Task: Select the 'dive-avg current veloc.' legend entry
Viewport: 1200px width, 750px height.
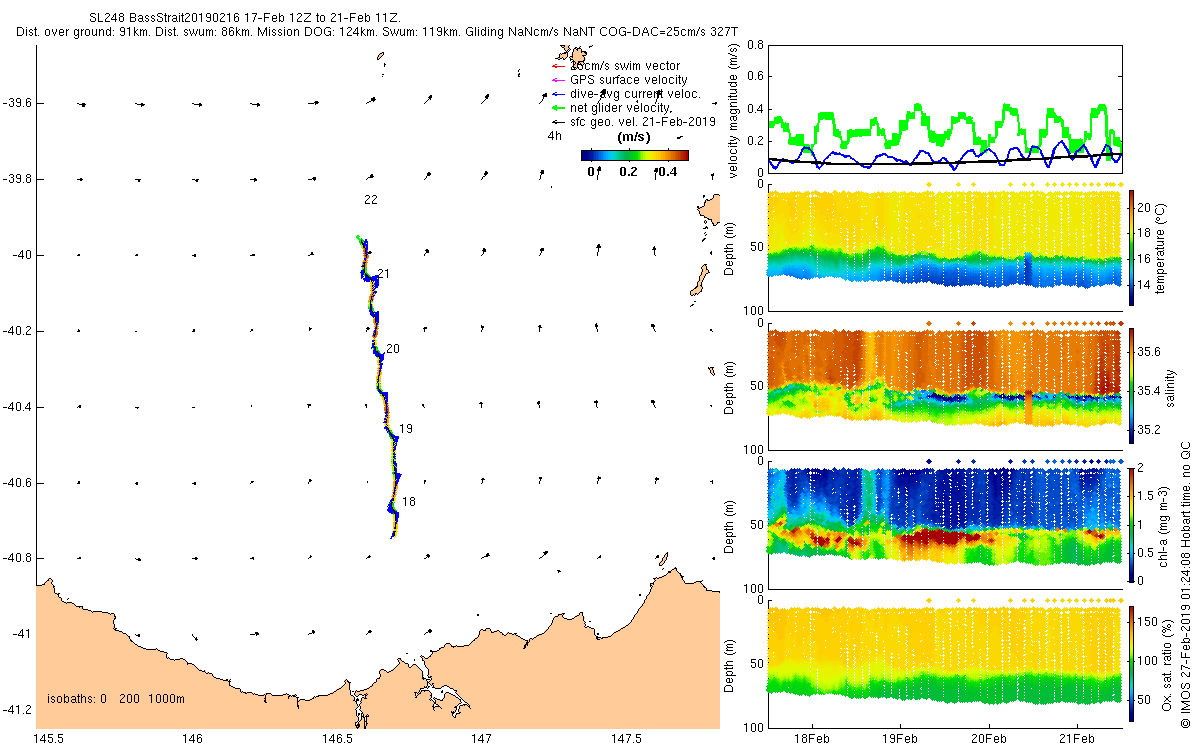Action: [x=625, y=94]
